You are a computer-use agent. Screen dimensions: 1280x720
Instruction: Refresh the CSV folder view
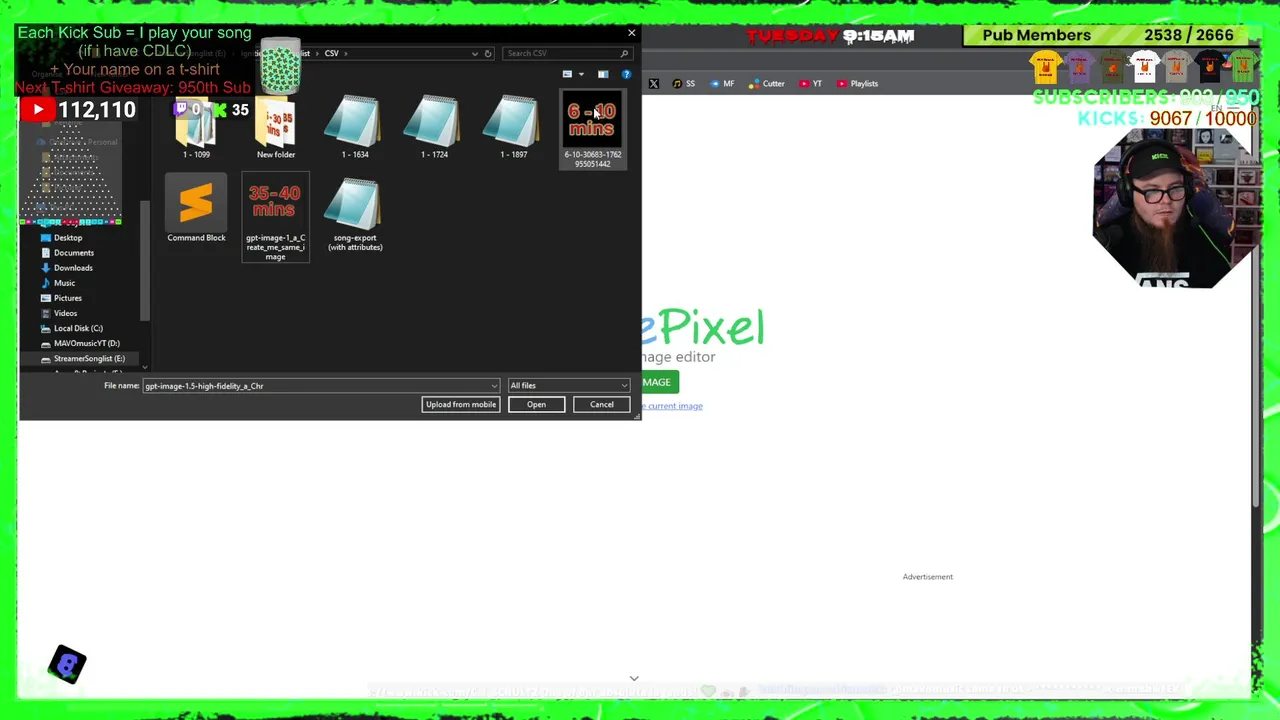click(488, 54)
